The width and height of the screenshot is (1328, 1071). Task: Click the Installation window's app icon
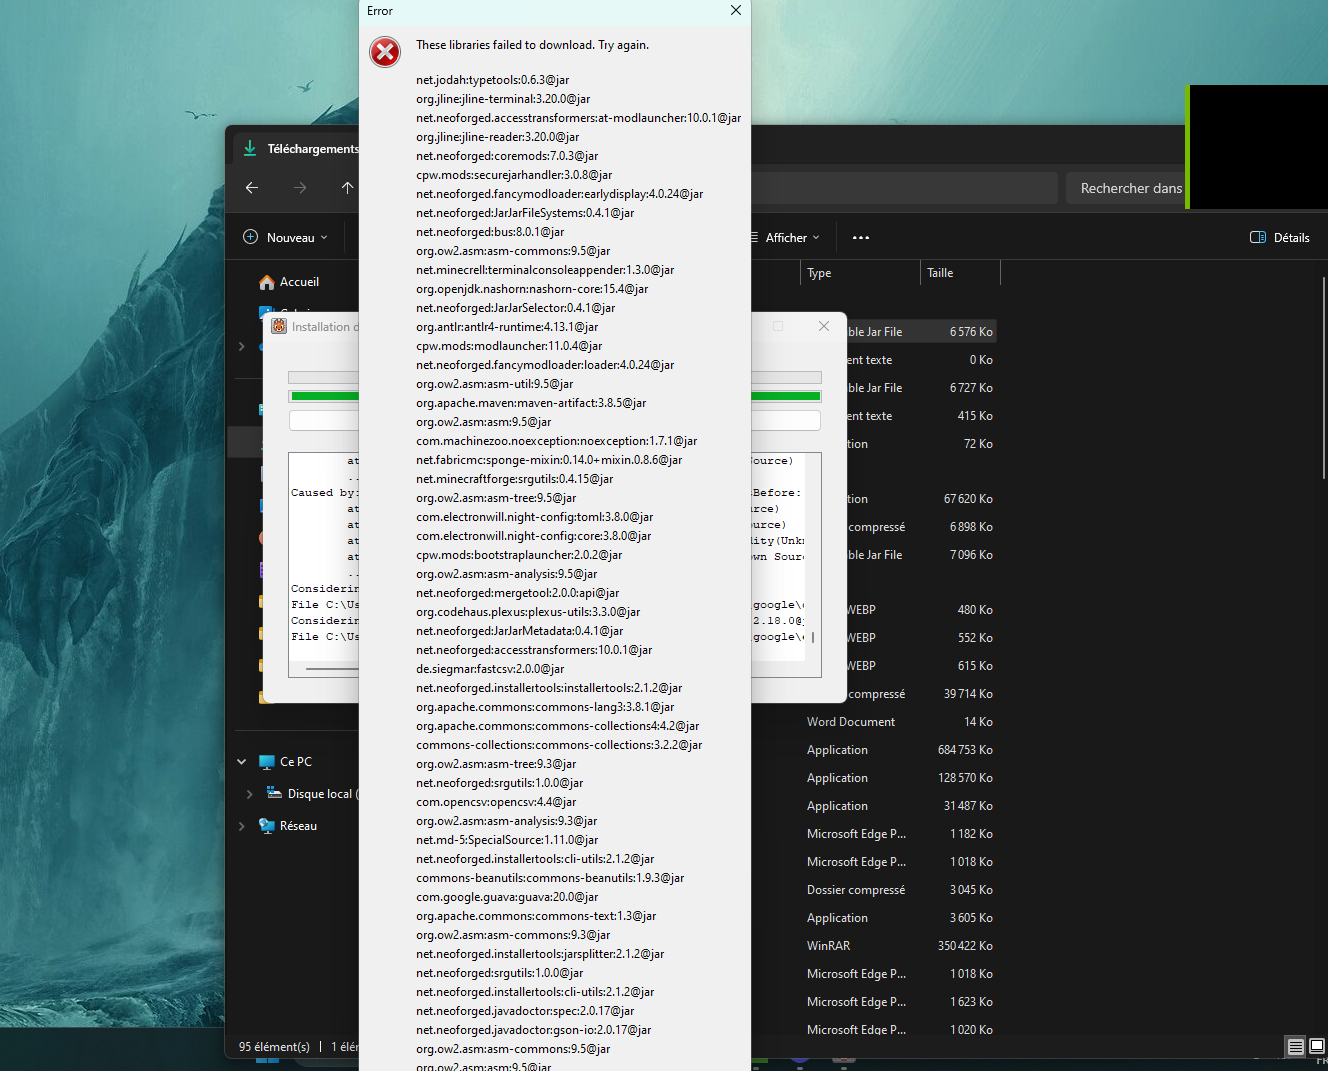click(x=279, y=326)
